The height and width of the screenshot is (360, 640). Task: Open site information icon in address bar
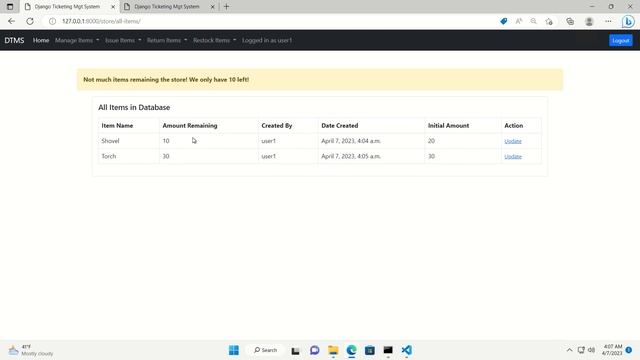(x=52, y=21)
